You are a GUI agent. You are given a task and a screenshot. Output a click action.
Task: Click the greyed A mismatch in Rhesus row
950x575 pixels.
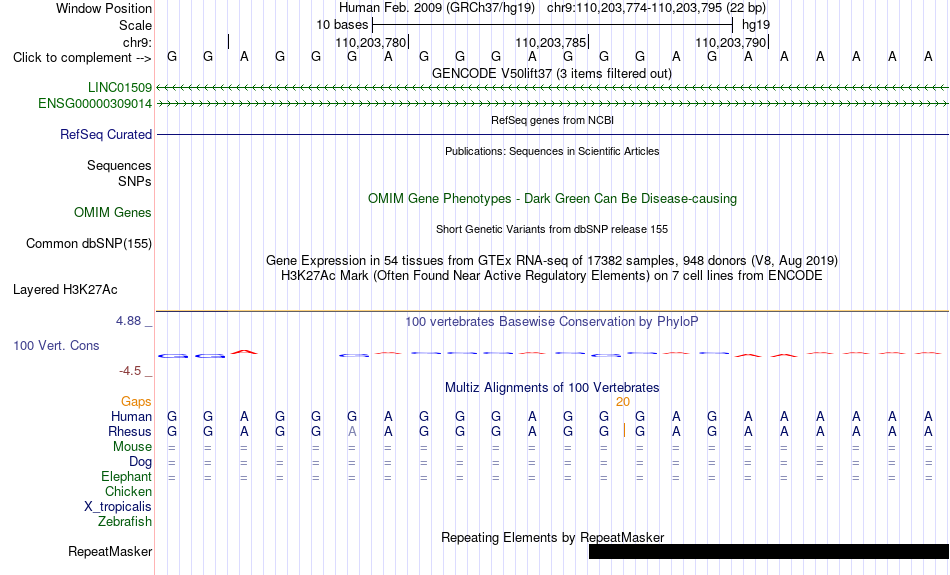pyautogui.click(x=352, y=431)
